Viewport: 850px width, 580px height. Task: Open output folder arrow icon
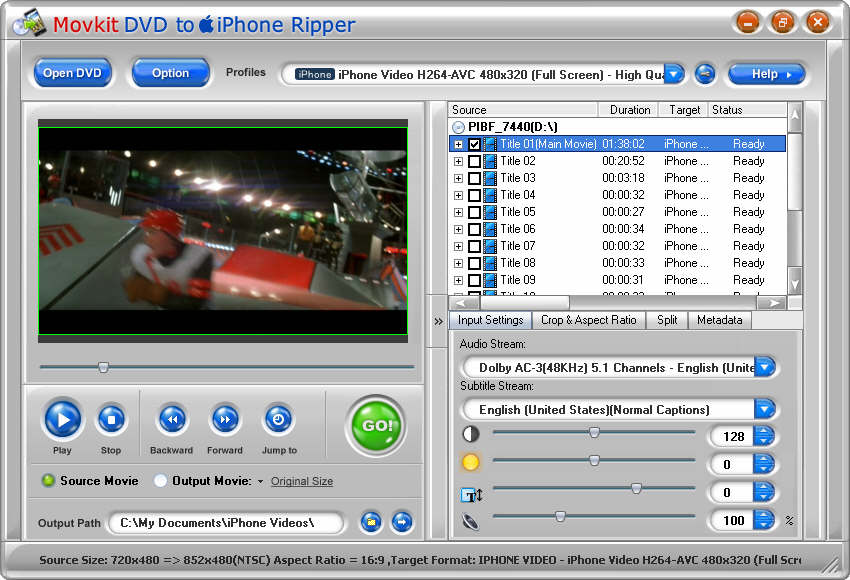(402, 523)
